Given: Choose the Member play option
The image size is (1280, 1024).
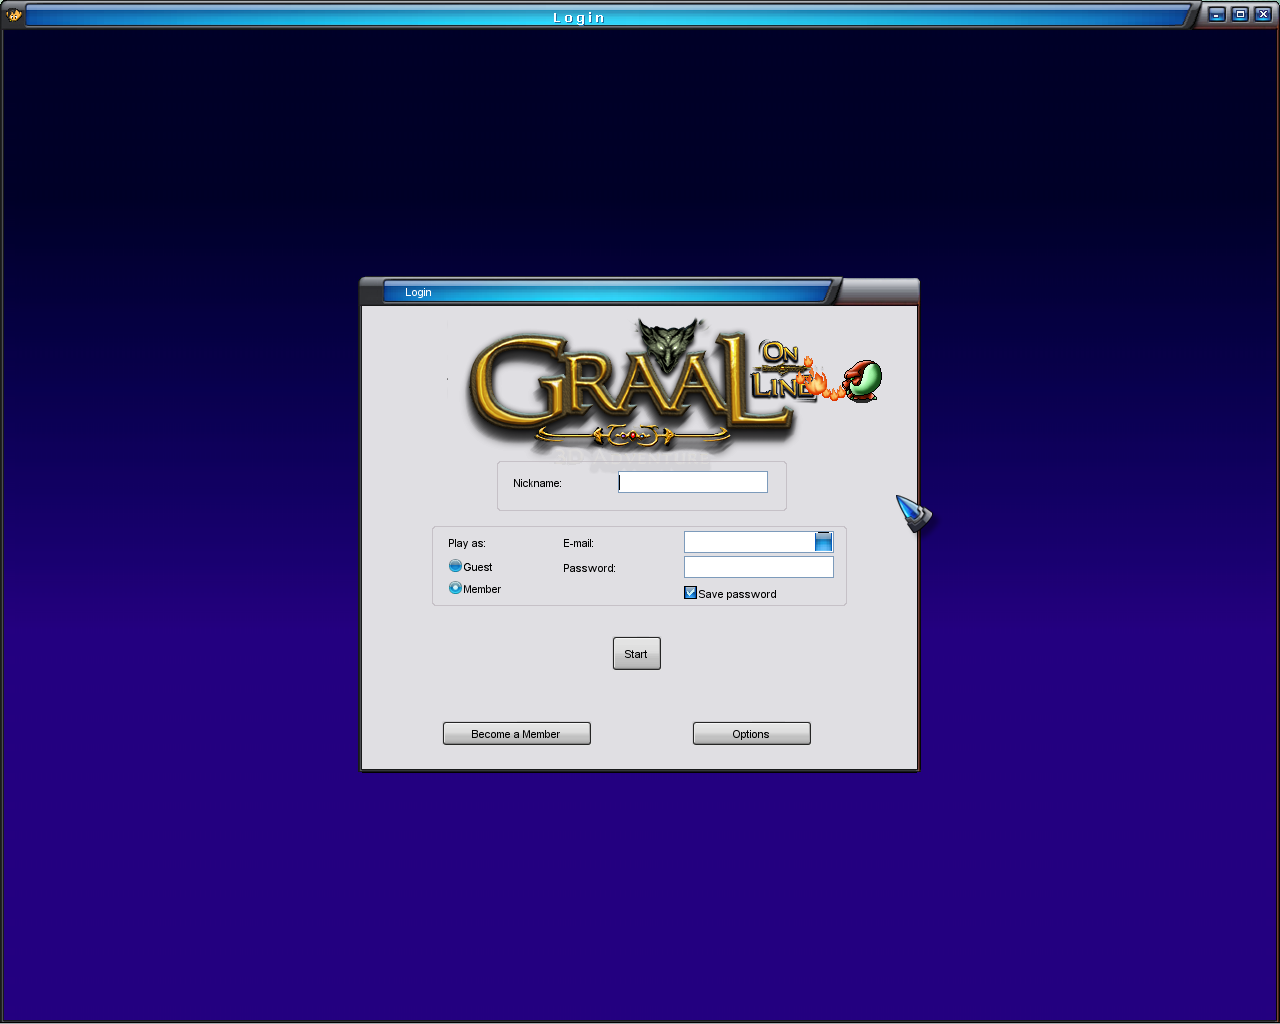Looking at the screenshot, I should point(455,588).
